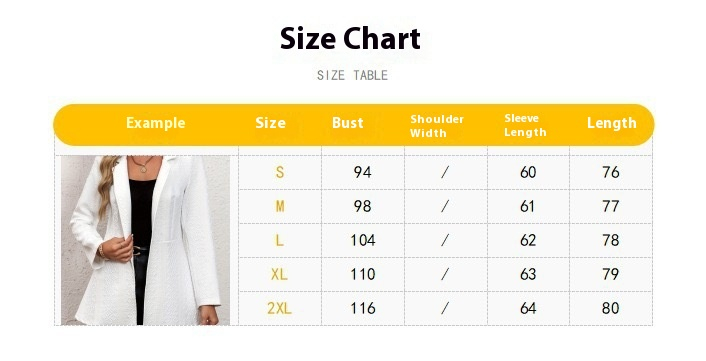
Task: Click the bust value 94
Action: pos(362,172)
